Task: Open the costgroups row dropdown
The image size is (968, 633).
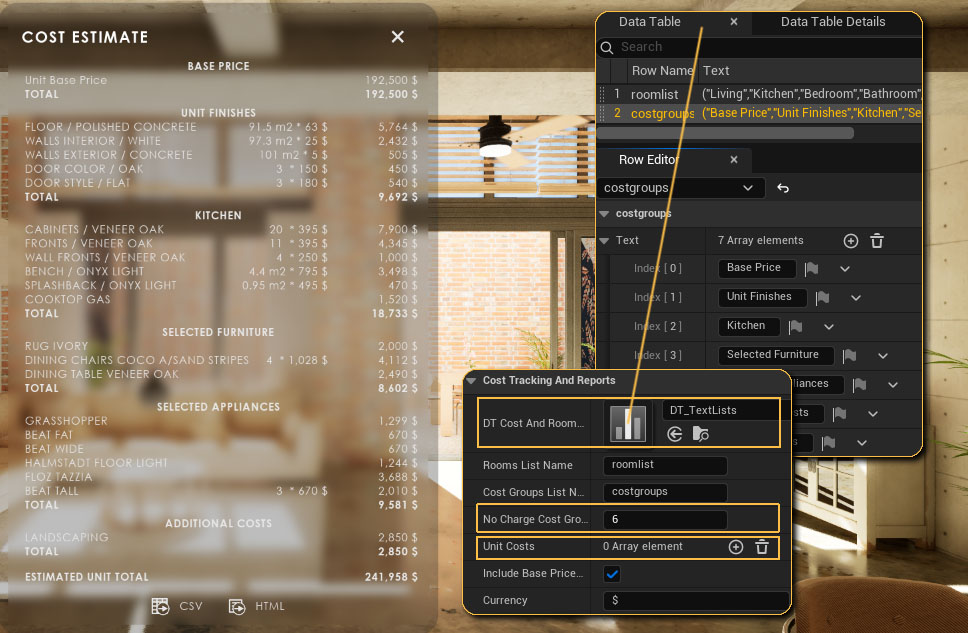Action: [x=747, y=188]
